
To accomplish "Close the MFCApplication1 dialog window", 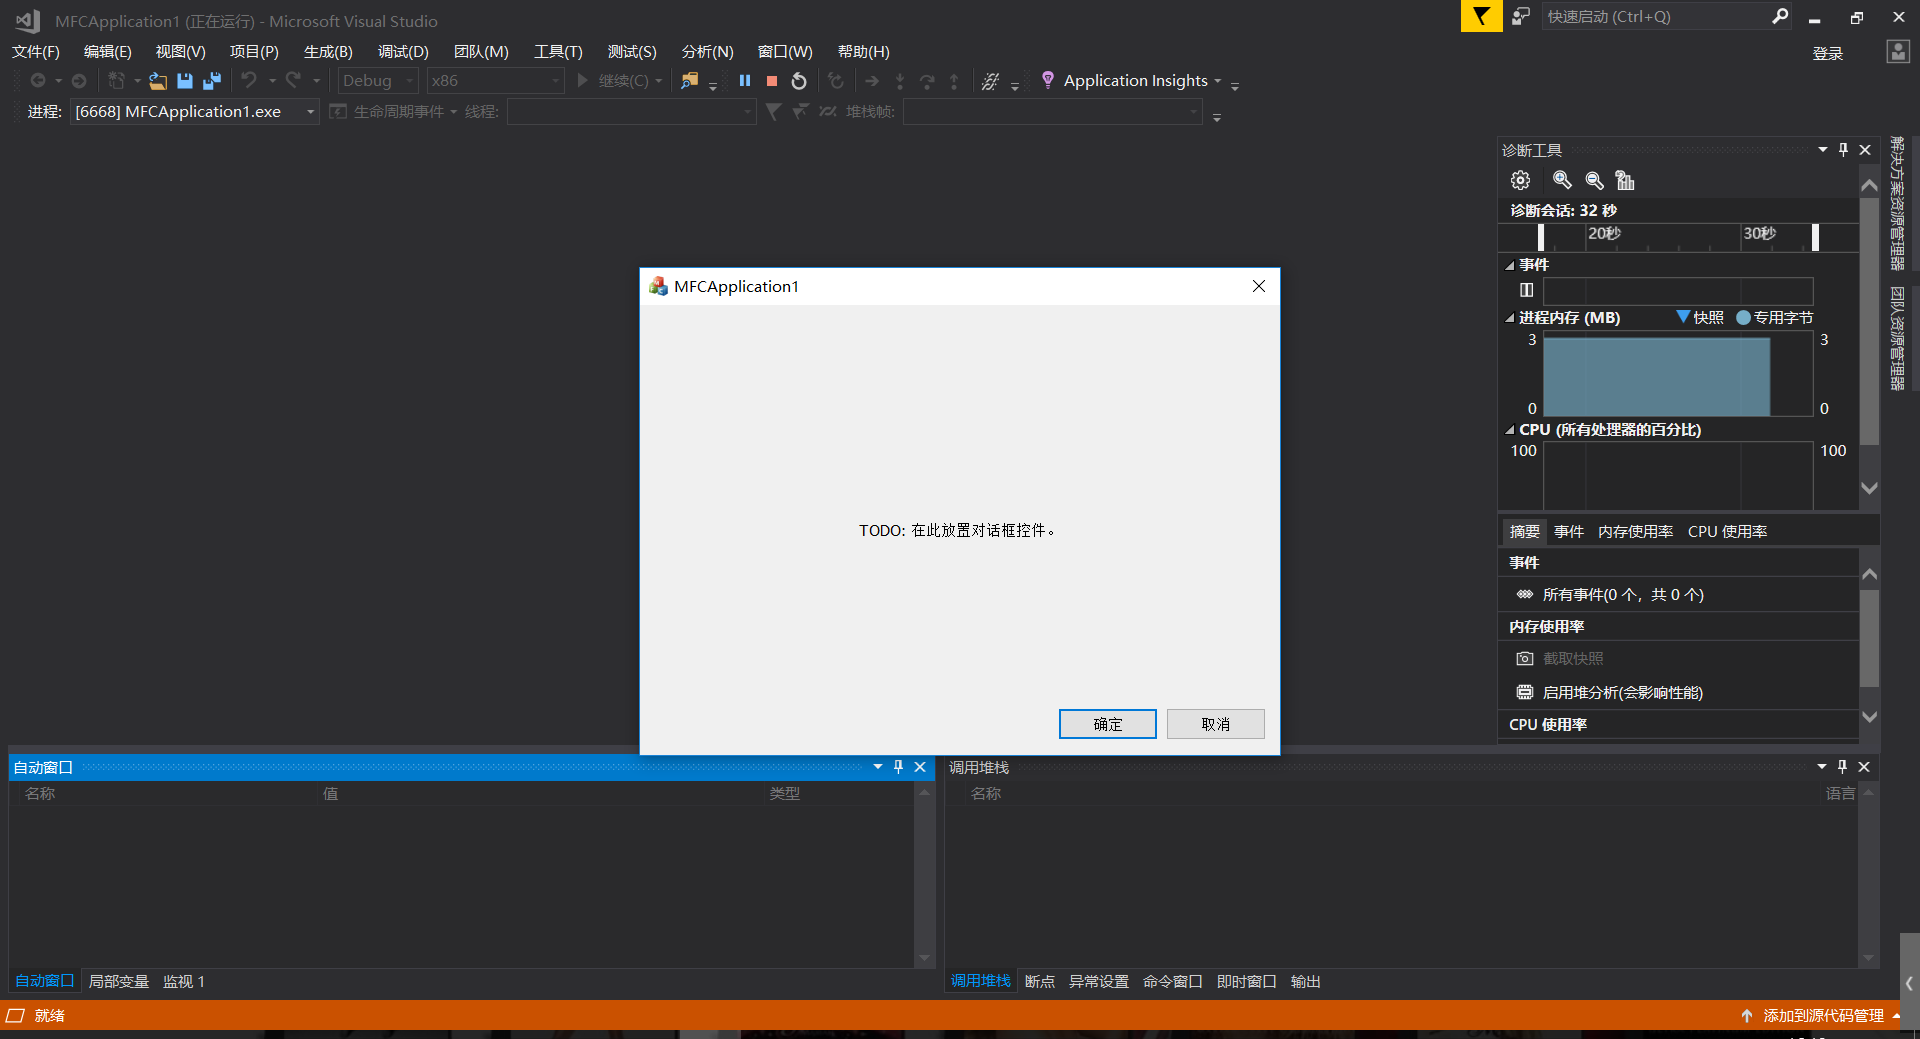I will (1258, 286).
